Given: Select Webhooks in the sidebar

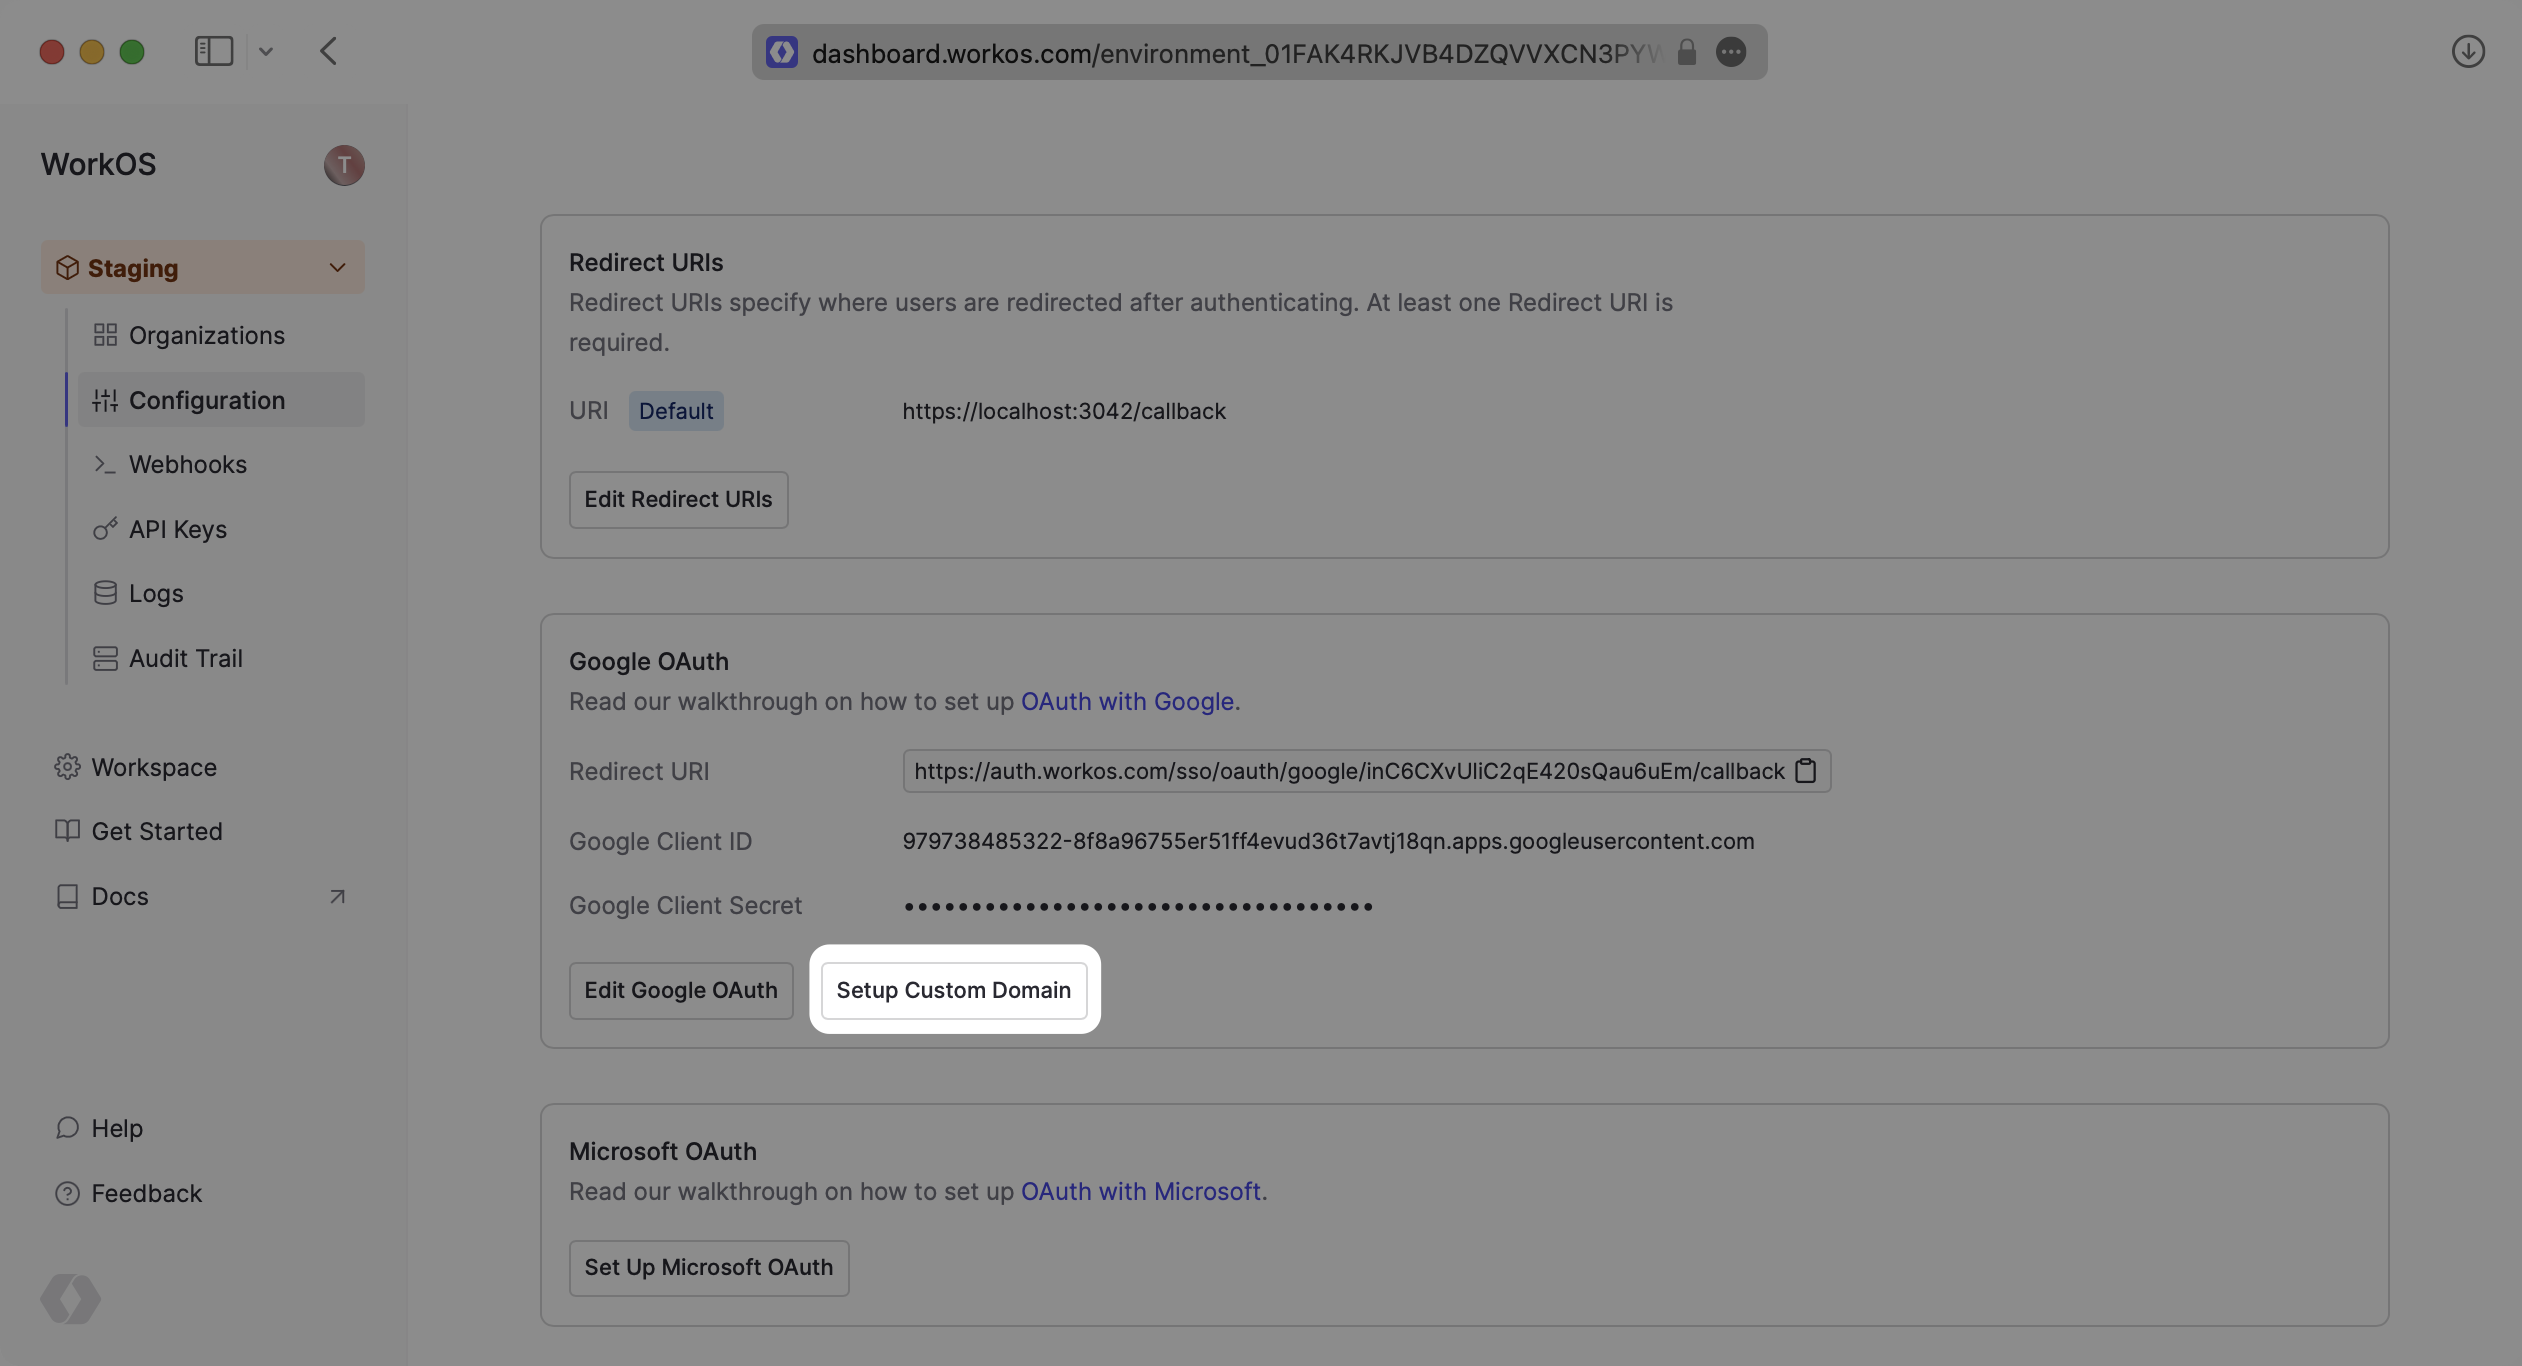Looking at the screenshot, I should pyautogui.click(x=187, y=465).
